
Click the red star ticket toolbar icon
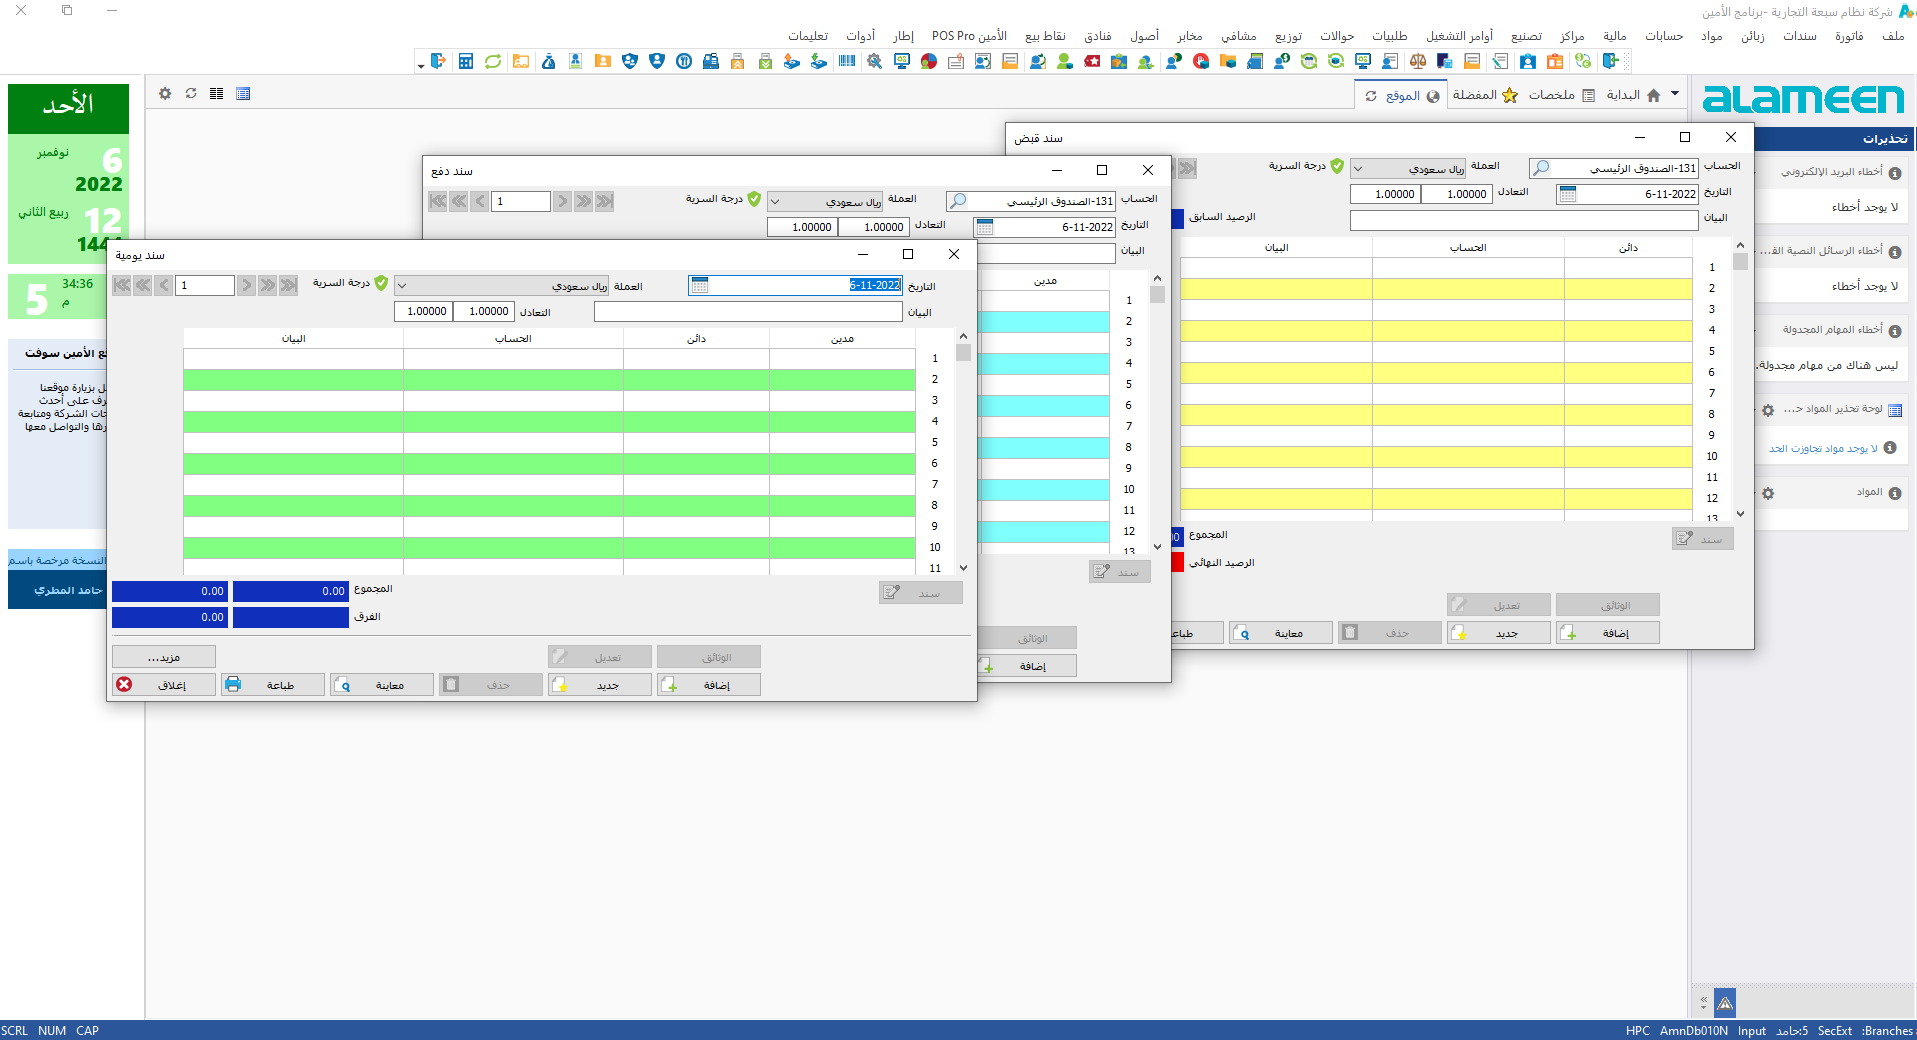1092,61
